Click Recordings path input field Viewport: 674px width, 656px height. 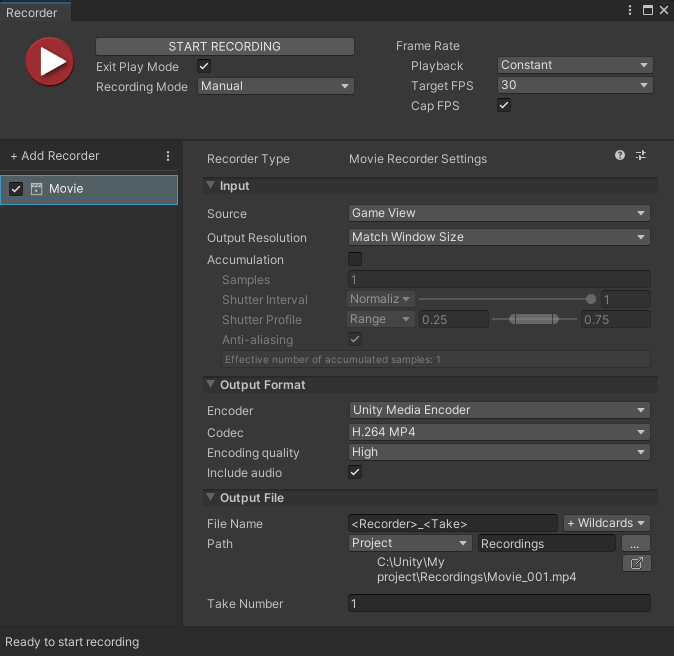[x=547, y=543]
